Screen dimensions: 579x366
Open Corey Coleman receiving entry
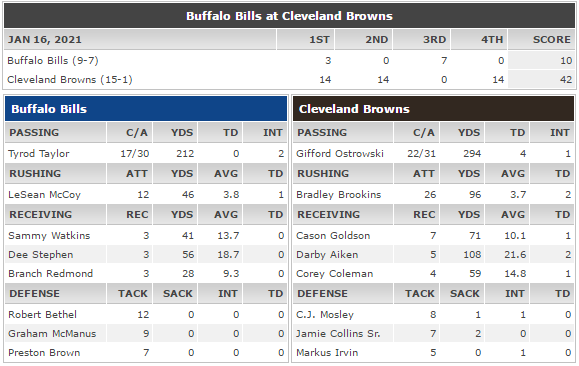click(x=335, y=274)
